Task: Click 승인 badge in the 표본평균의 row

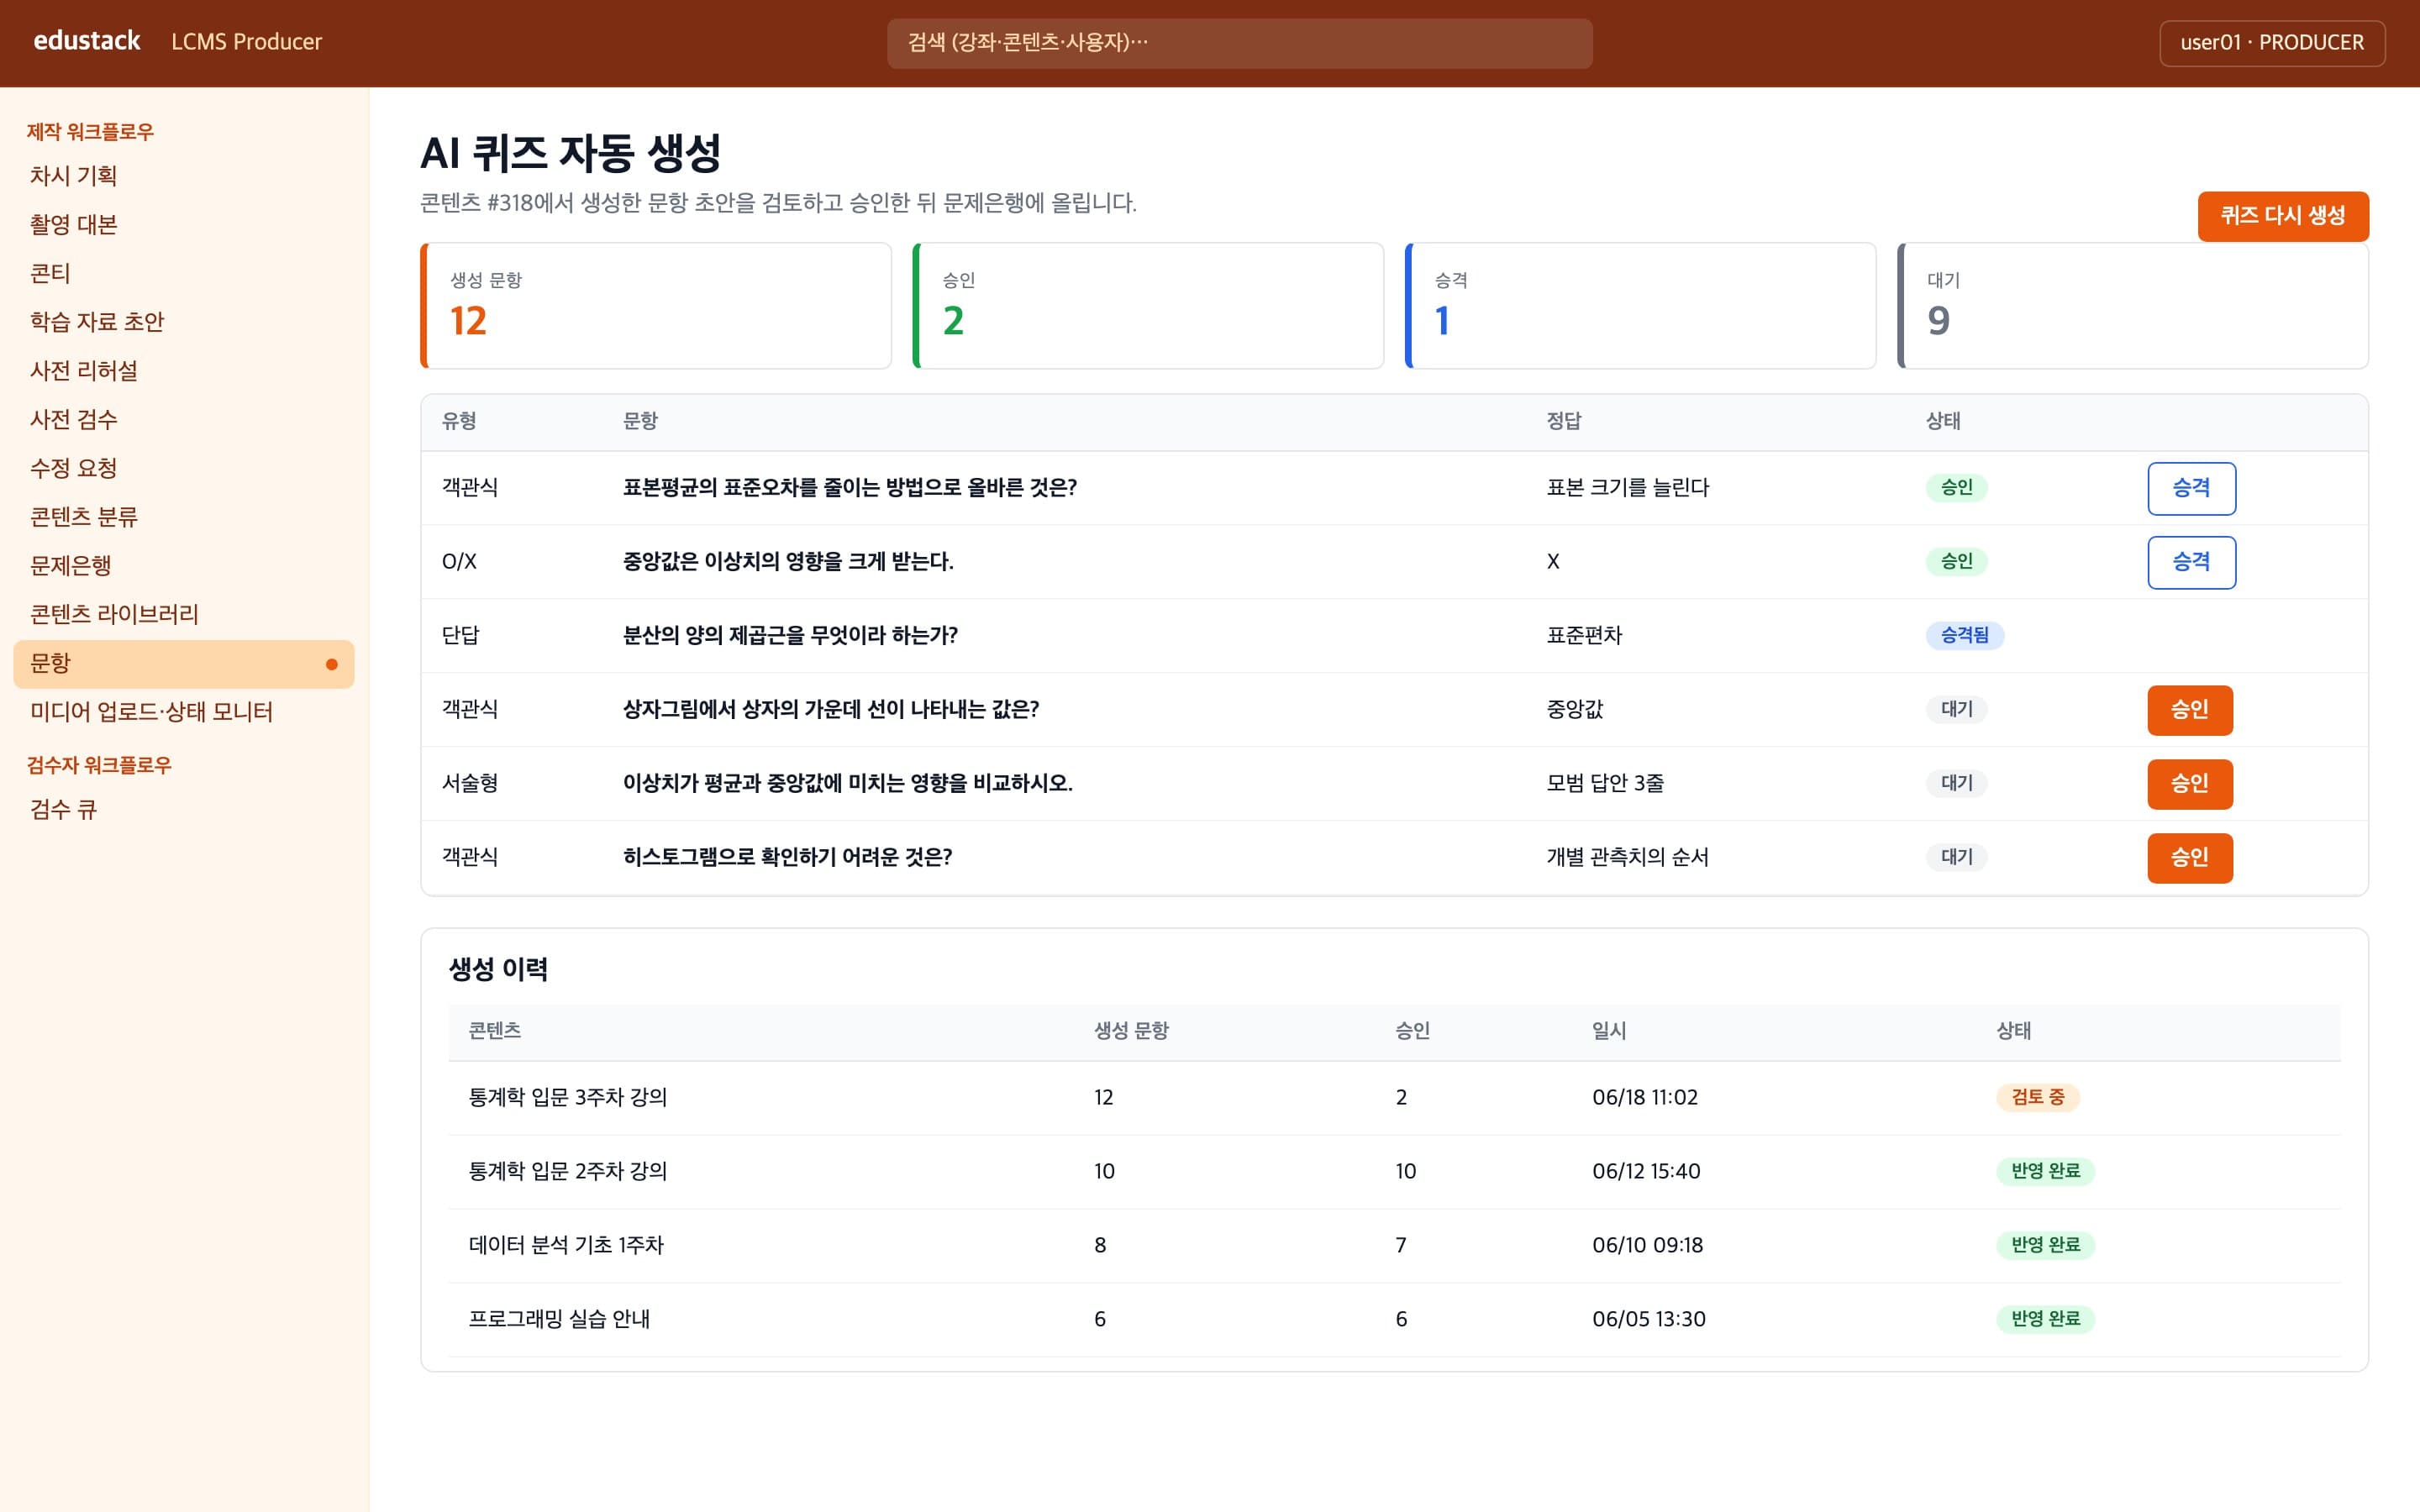Action: (x=1956, y=488)
